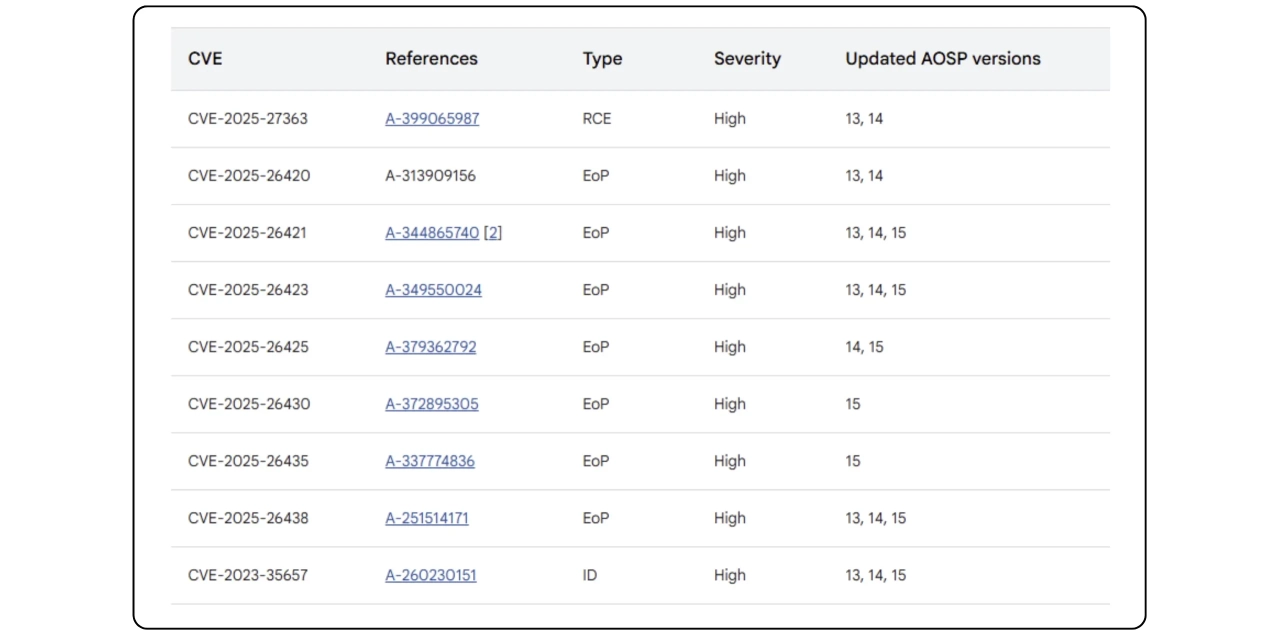1280x635 pixels.
Task: Open the second reference link [2]
Action: 493,233
